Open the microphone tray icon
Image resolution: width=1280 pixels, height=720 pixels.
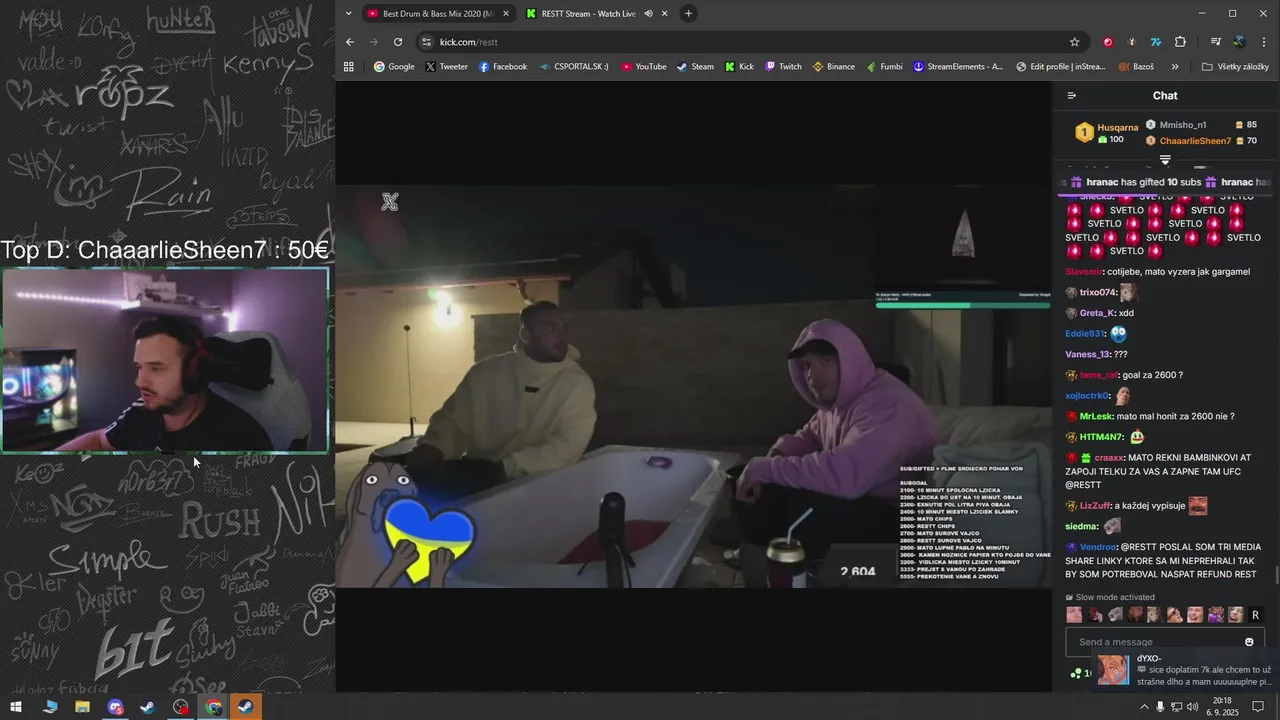1160,707
